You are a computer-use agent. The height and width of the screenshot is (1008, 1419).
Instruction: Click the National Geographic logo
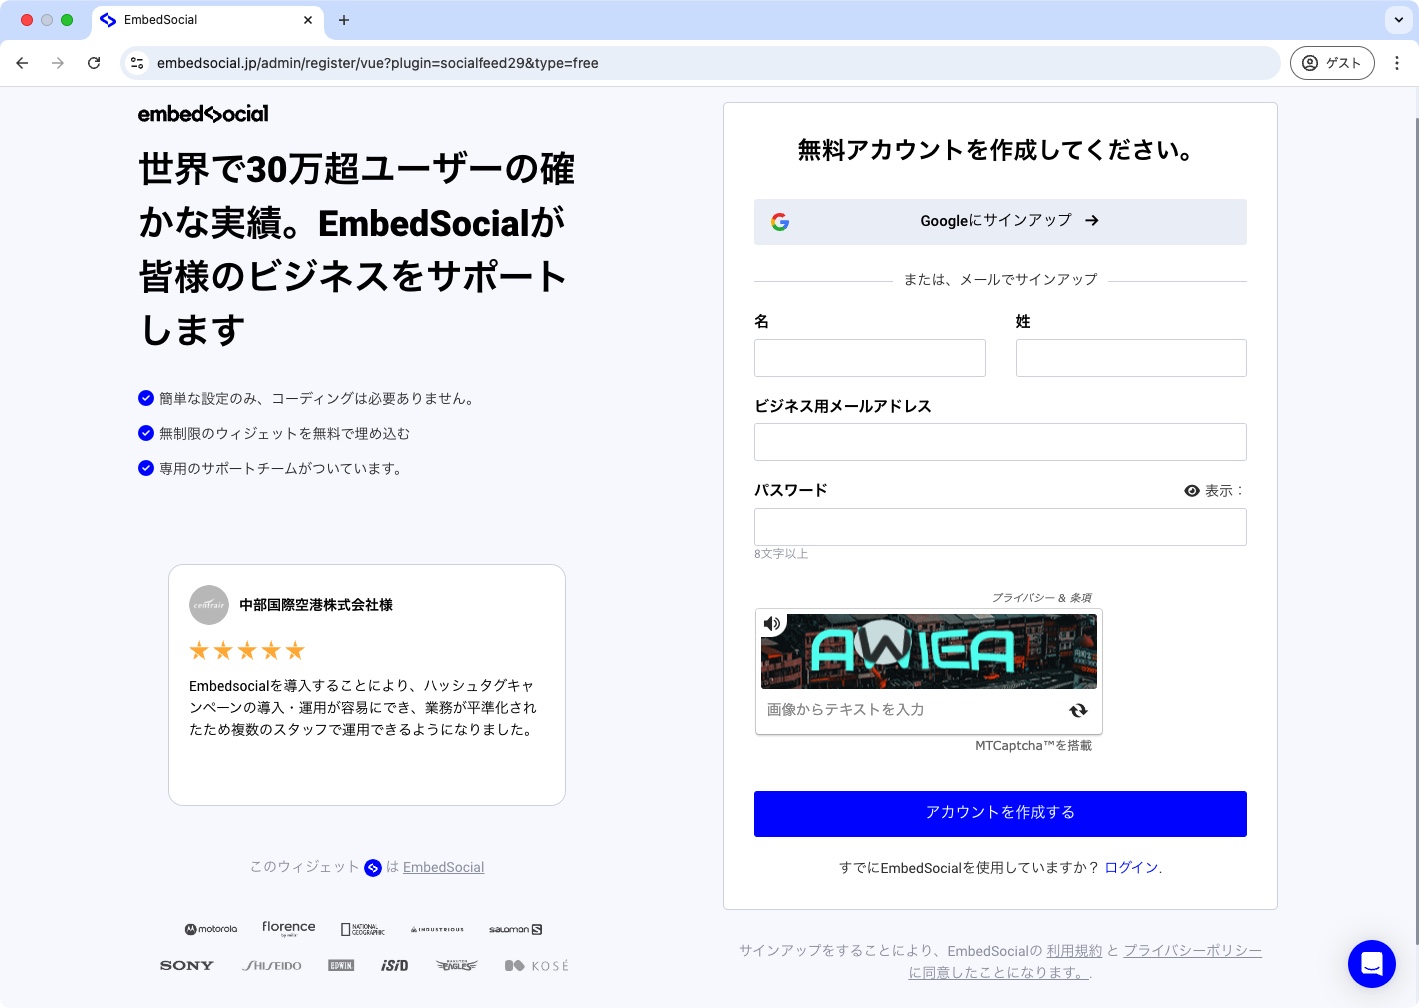(x=363, y=930)
